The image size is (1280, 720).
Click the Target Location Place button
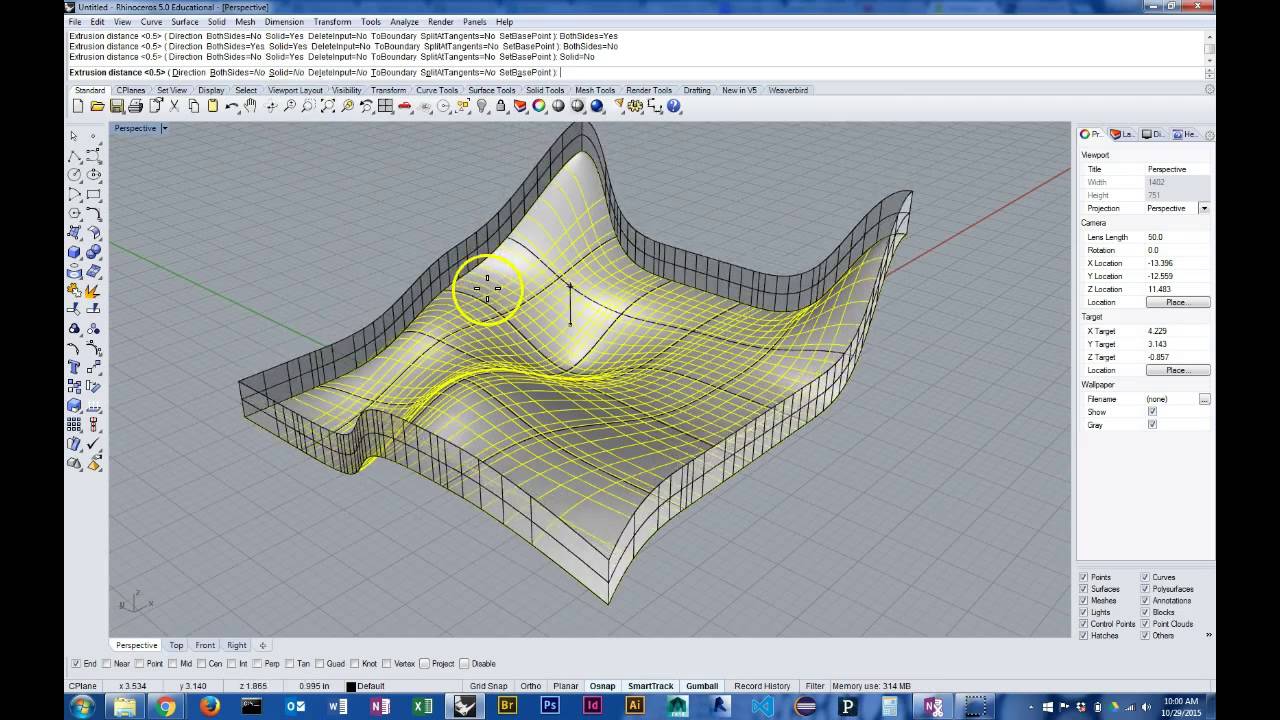point(1178,370)
